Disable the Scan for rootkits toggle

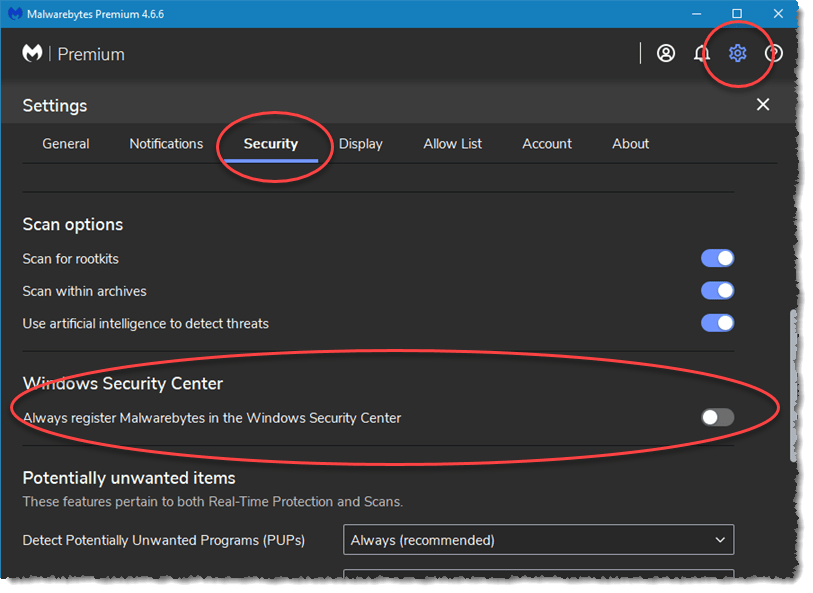[717, 258]
